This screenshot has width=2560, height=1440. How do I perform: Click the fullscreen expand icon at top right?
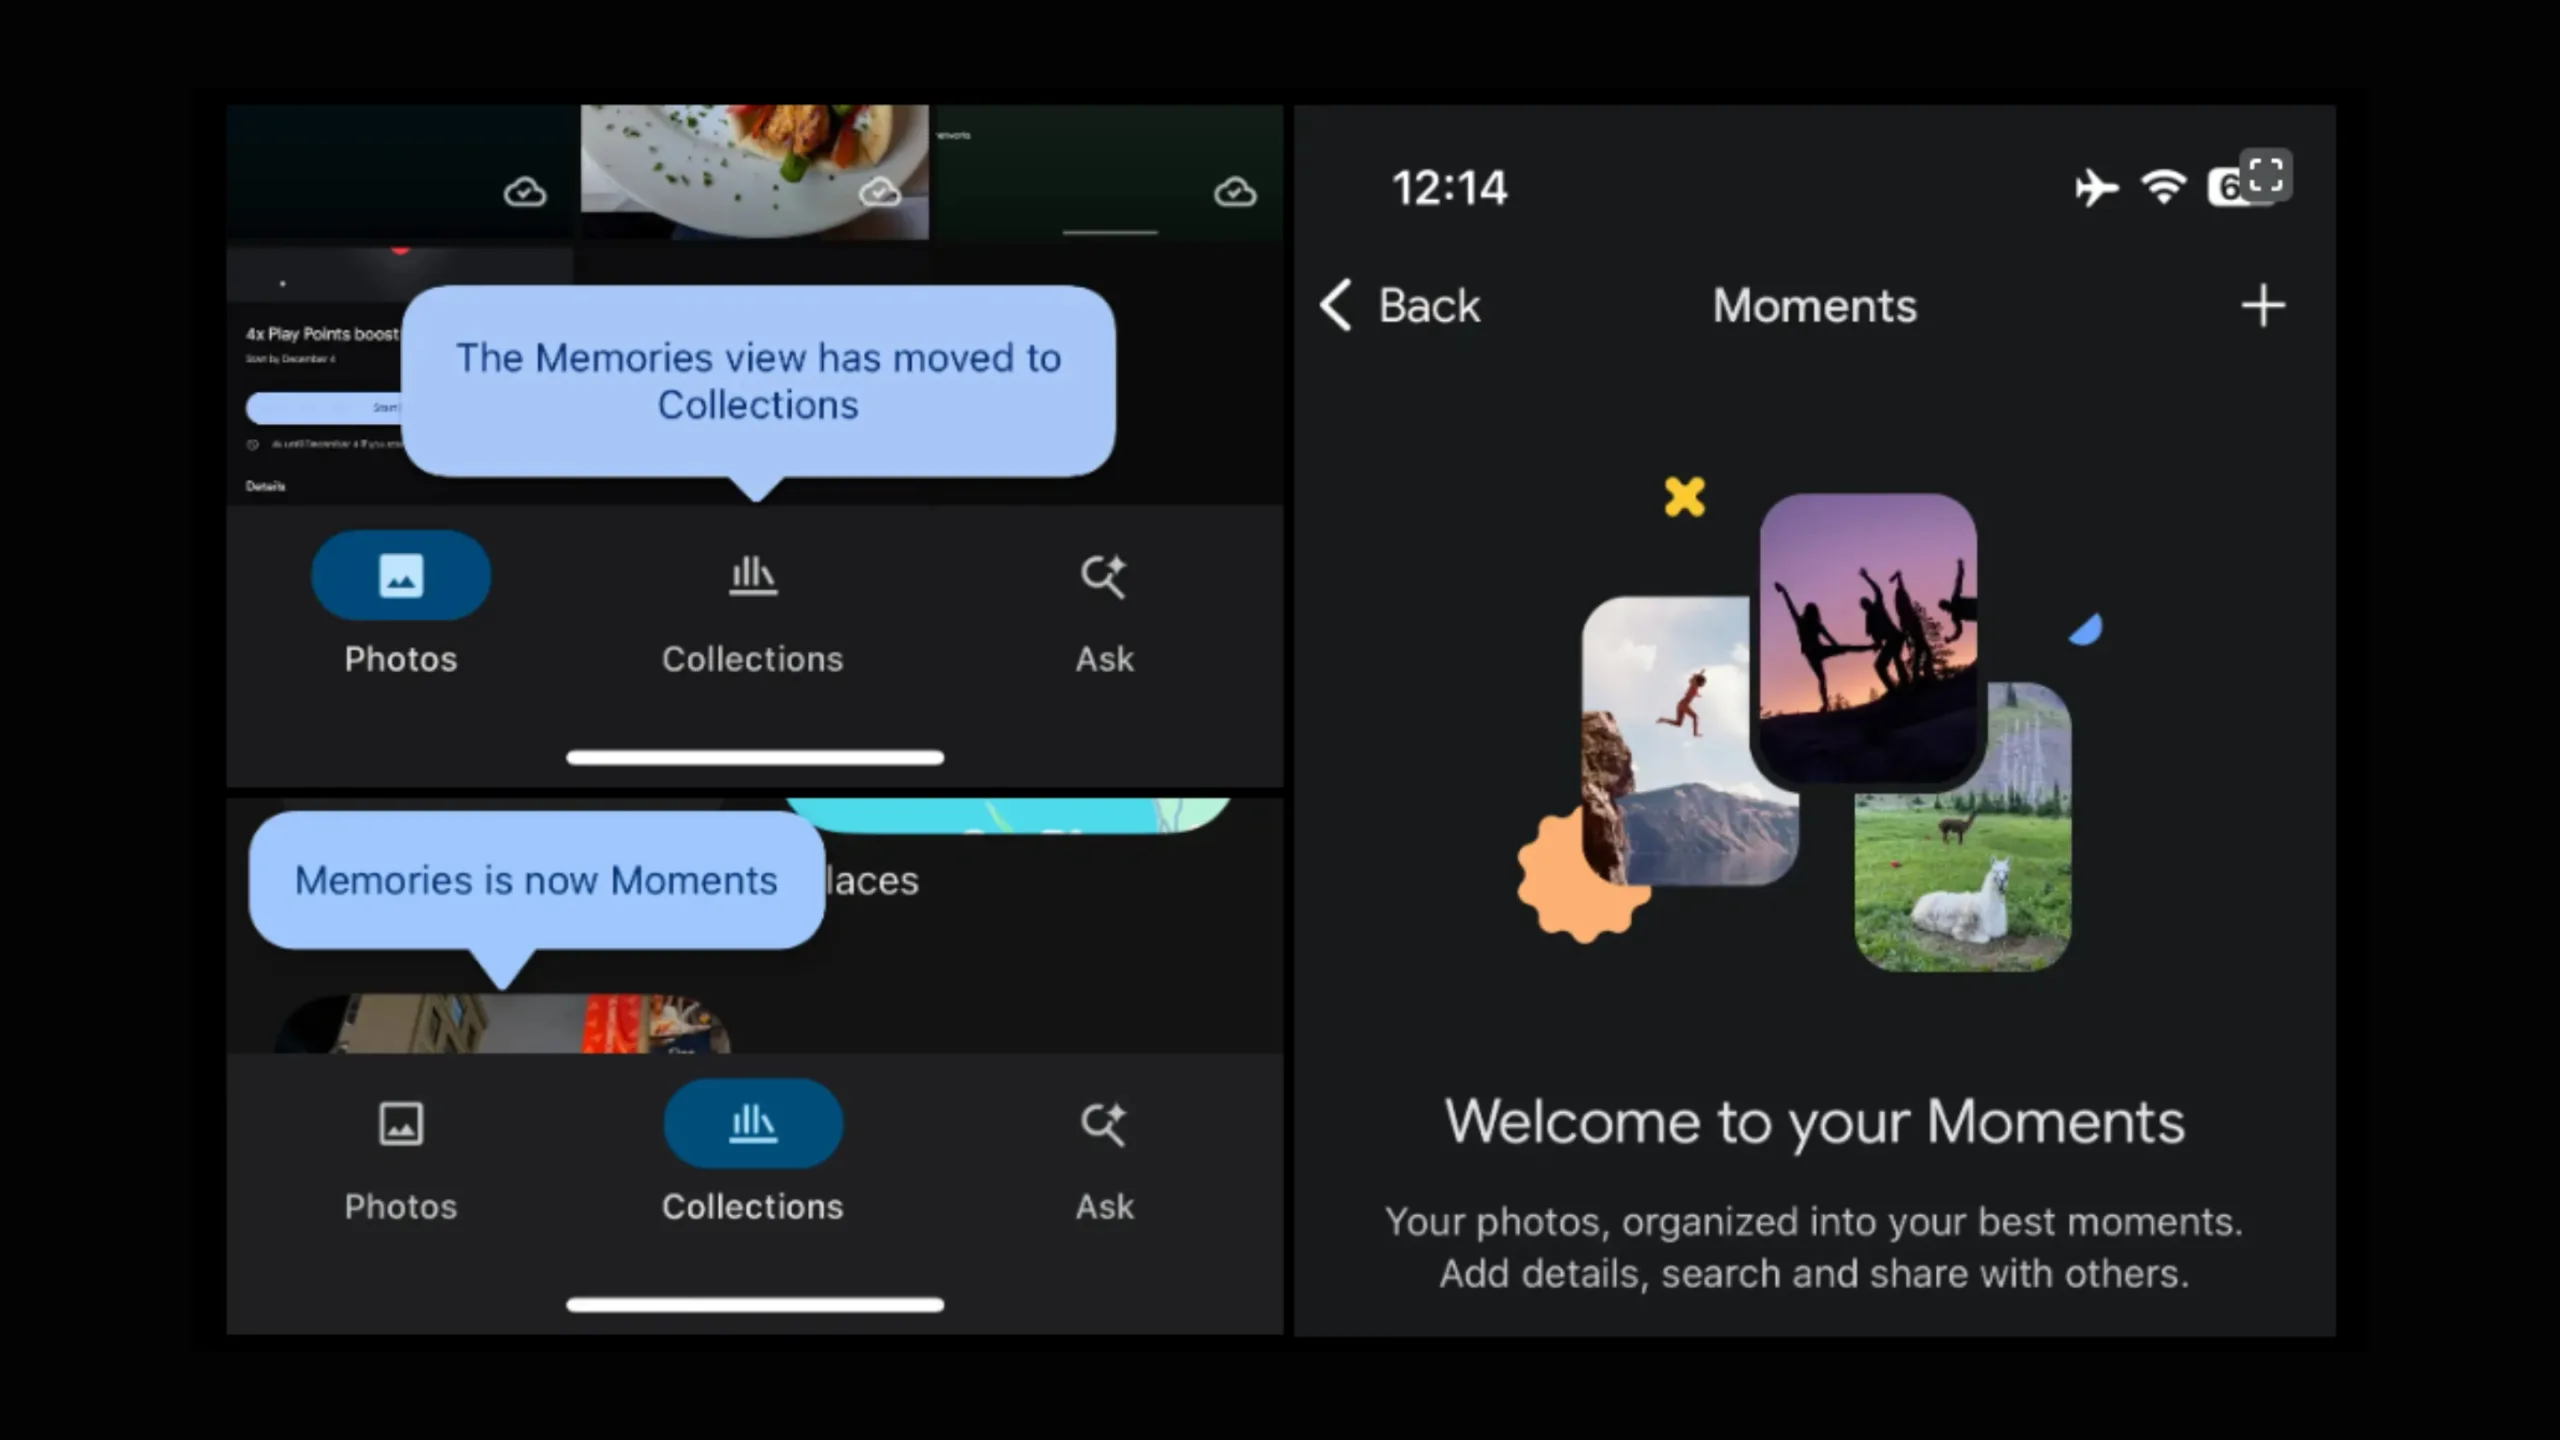(x=2265, y=175)
